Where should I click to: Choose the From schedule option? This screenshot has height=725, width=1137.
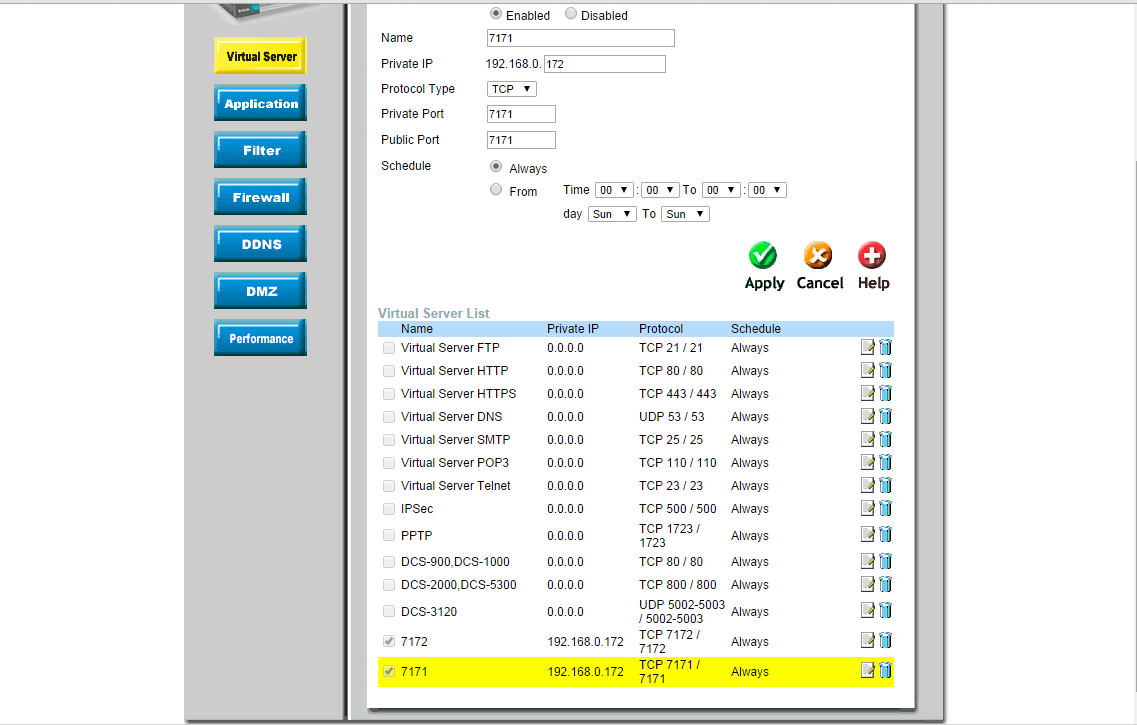point(496,190)
